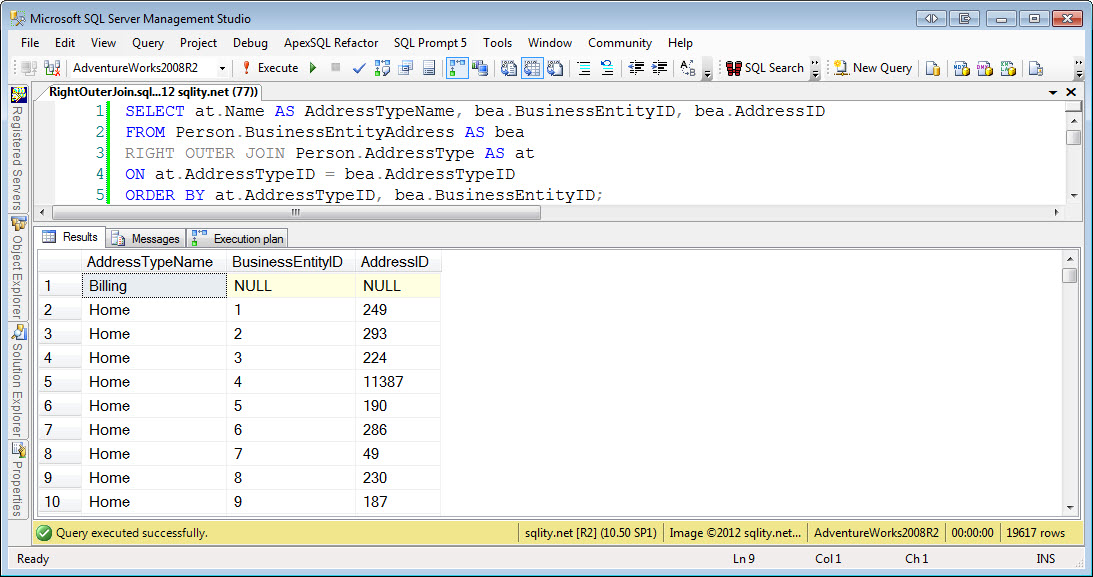1093x577 pixels.
Task: Click the New Query button
Action: click(873, 68)
